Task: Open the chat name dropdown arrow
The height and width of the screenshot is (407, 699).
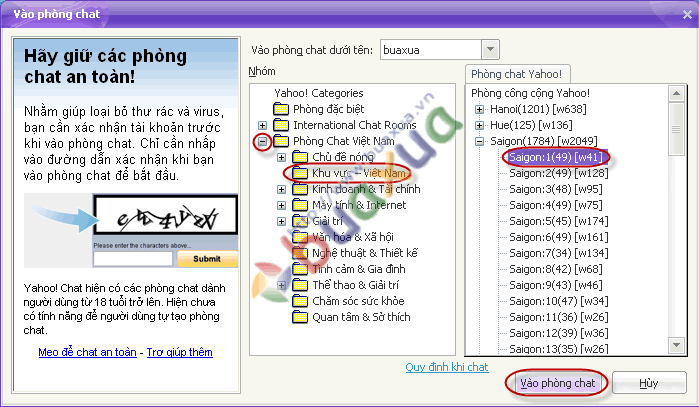Action: click(490, 49)
